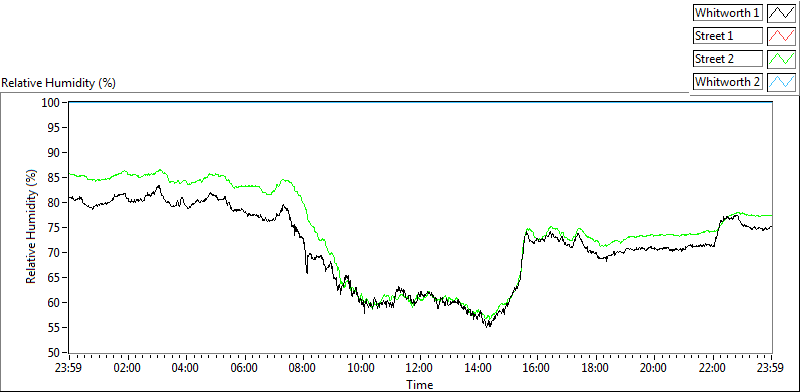The image size is (800, 392).
Task: Click the 55 value on the Y axis
Action: 54,328
